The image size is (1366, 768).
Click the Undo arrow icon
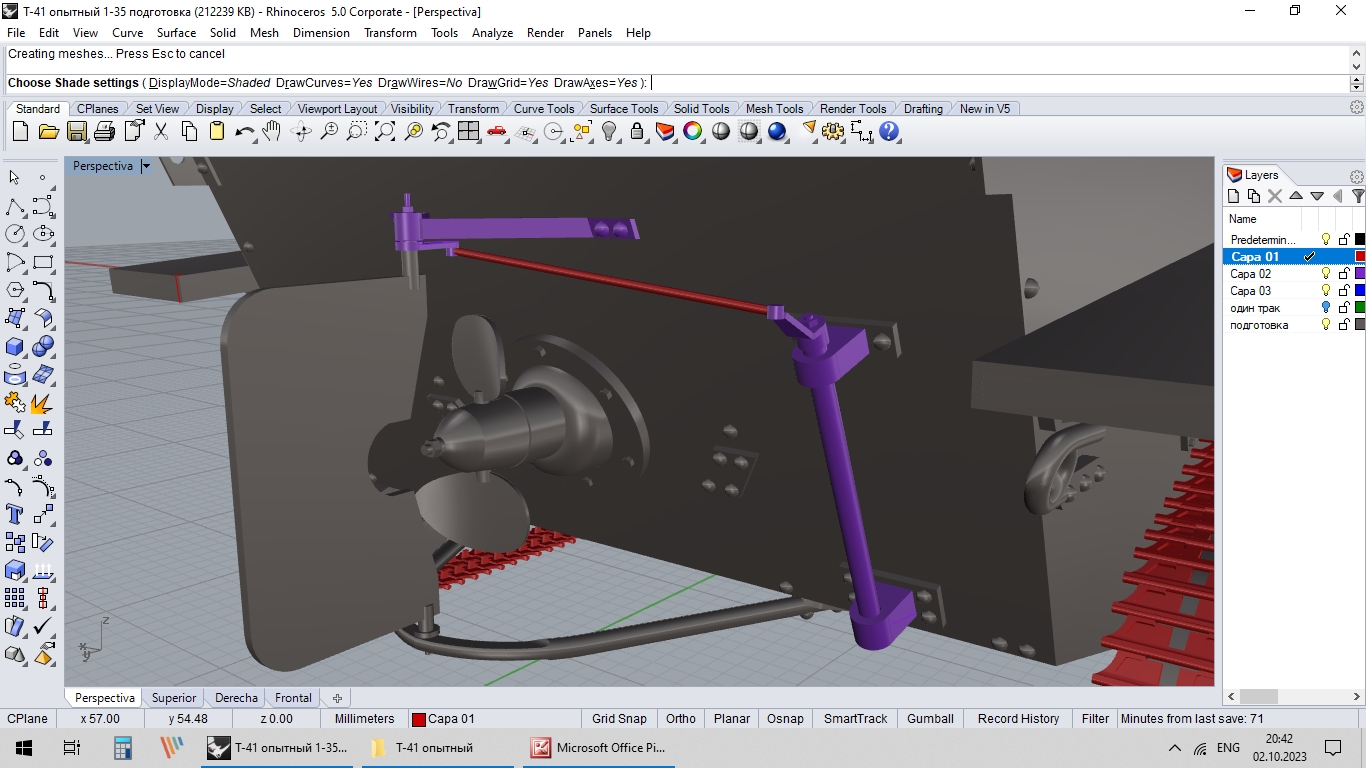point(245,131)
